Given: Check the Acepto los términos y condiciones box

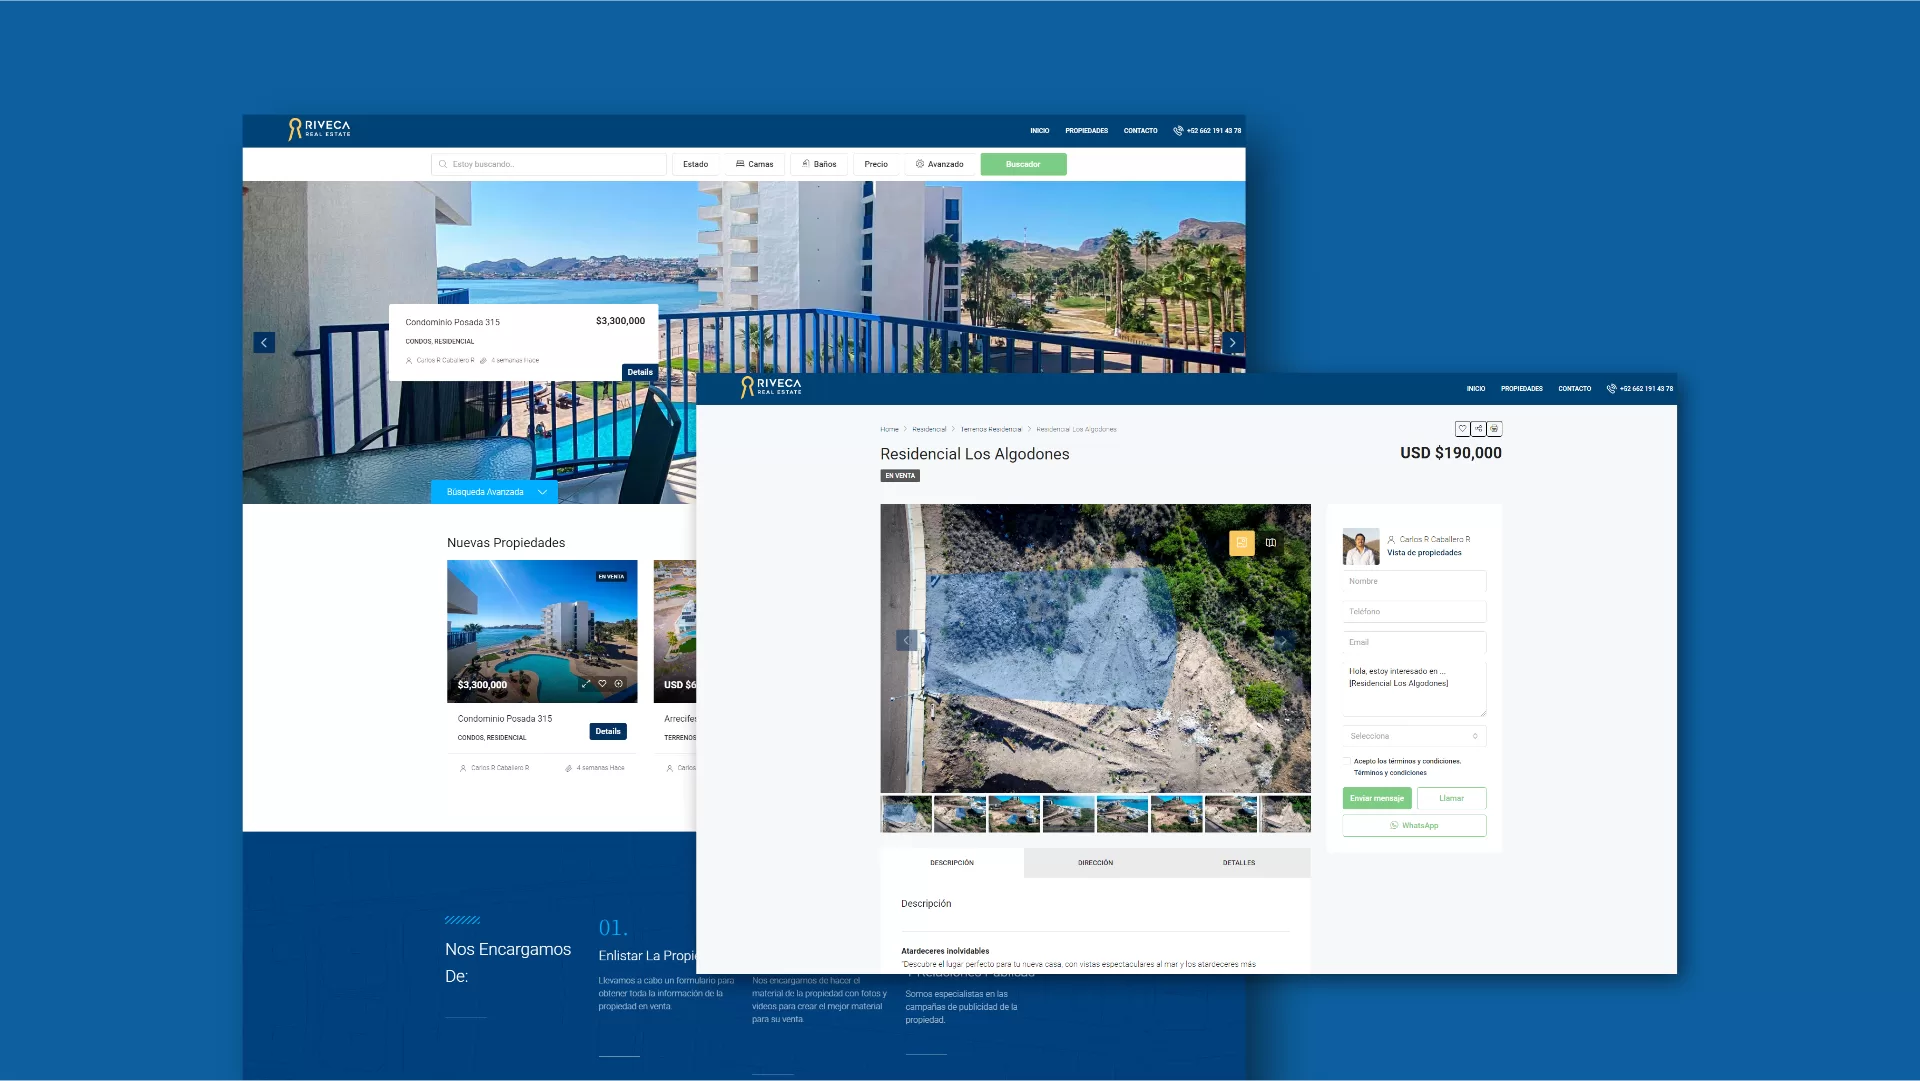Looking at the screenshot, I should [x=1347, y=761].
